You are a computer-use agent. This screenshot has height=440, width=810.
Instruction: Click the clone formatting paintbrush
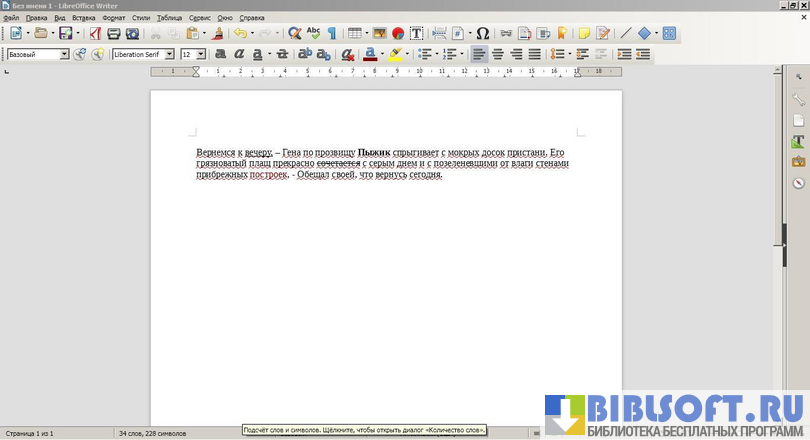(x=217, y=34)
